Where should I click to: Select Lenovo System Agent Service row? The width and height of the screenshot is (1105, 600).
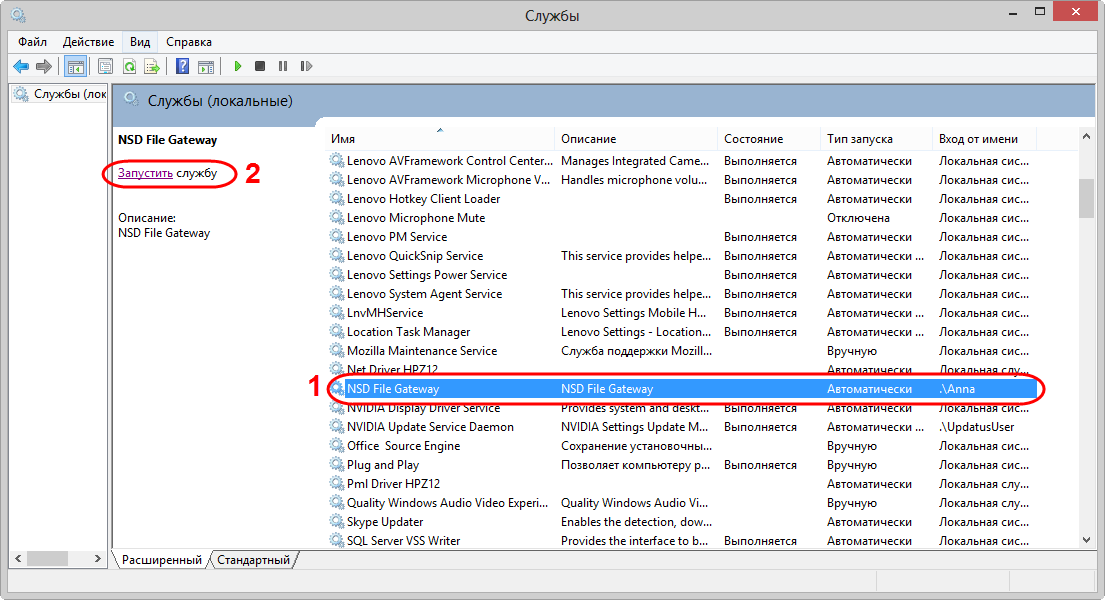coord(683,294)
